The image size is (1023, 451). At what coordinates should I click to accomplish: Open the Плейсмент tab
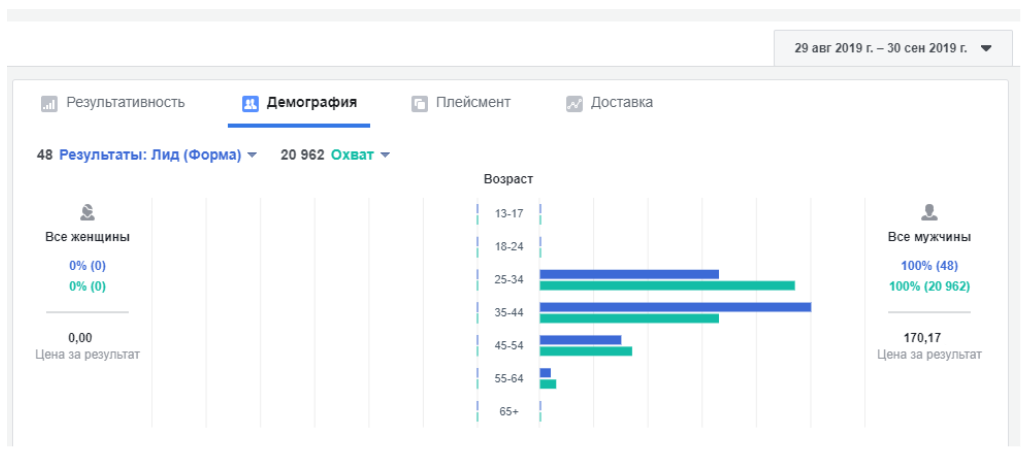pyautogui.click(x=472, y=102)
